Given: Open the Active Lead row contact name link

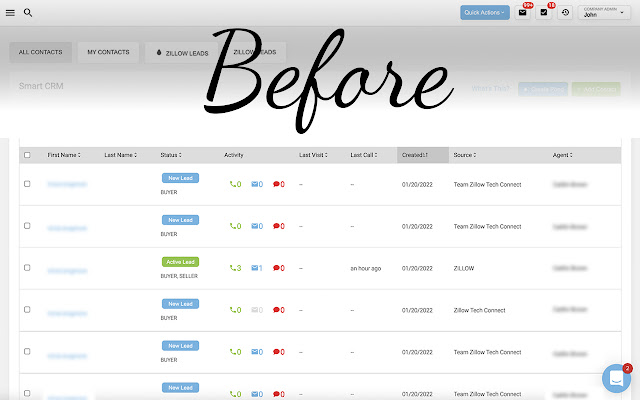Looking at the screenshot, I should coord(67,271).
